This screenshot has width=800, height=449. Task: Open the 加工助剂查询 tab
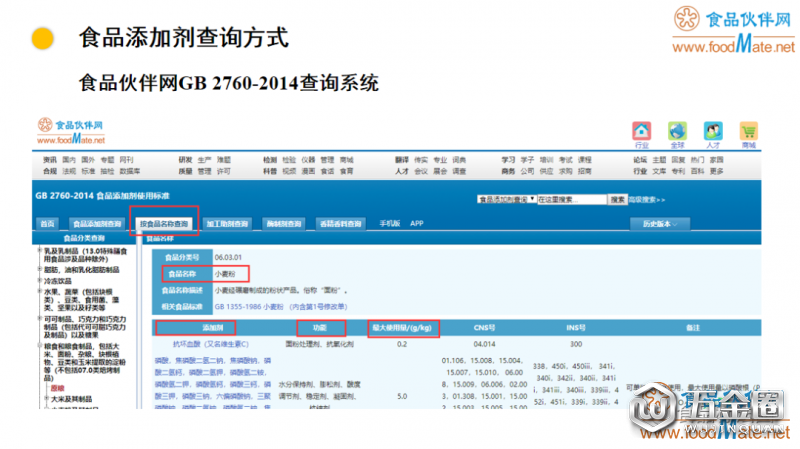click(227, 224)
